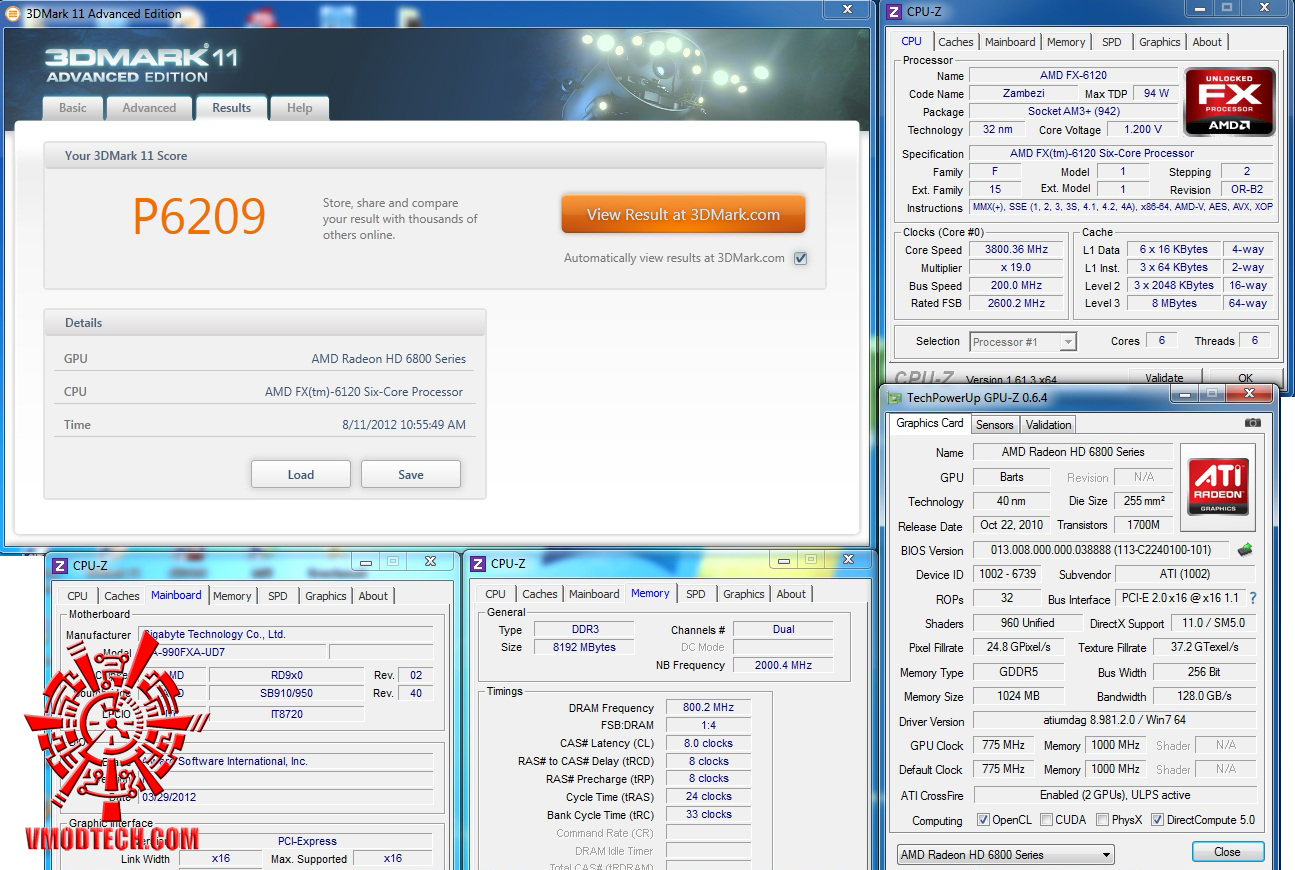The width and height of the screenshot is (1295, 870).
Task: Select the Graphics Card tab in GPU-Z
Action: coord(930,423)
